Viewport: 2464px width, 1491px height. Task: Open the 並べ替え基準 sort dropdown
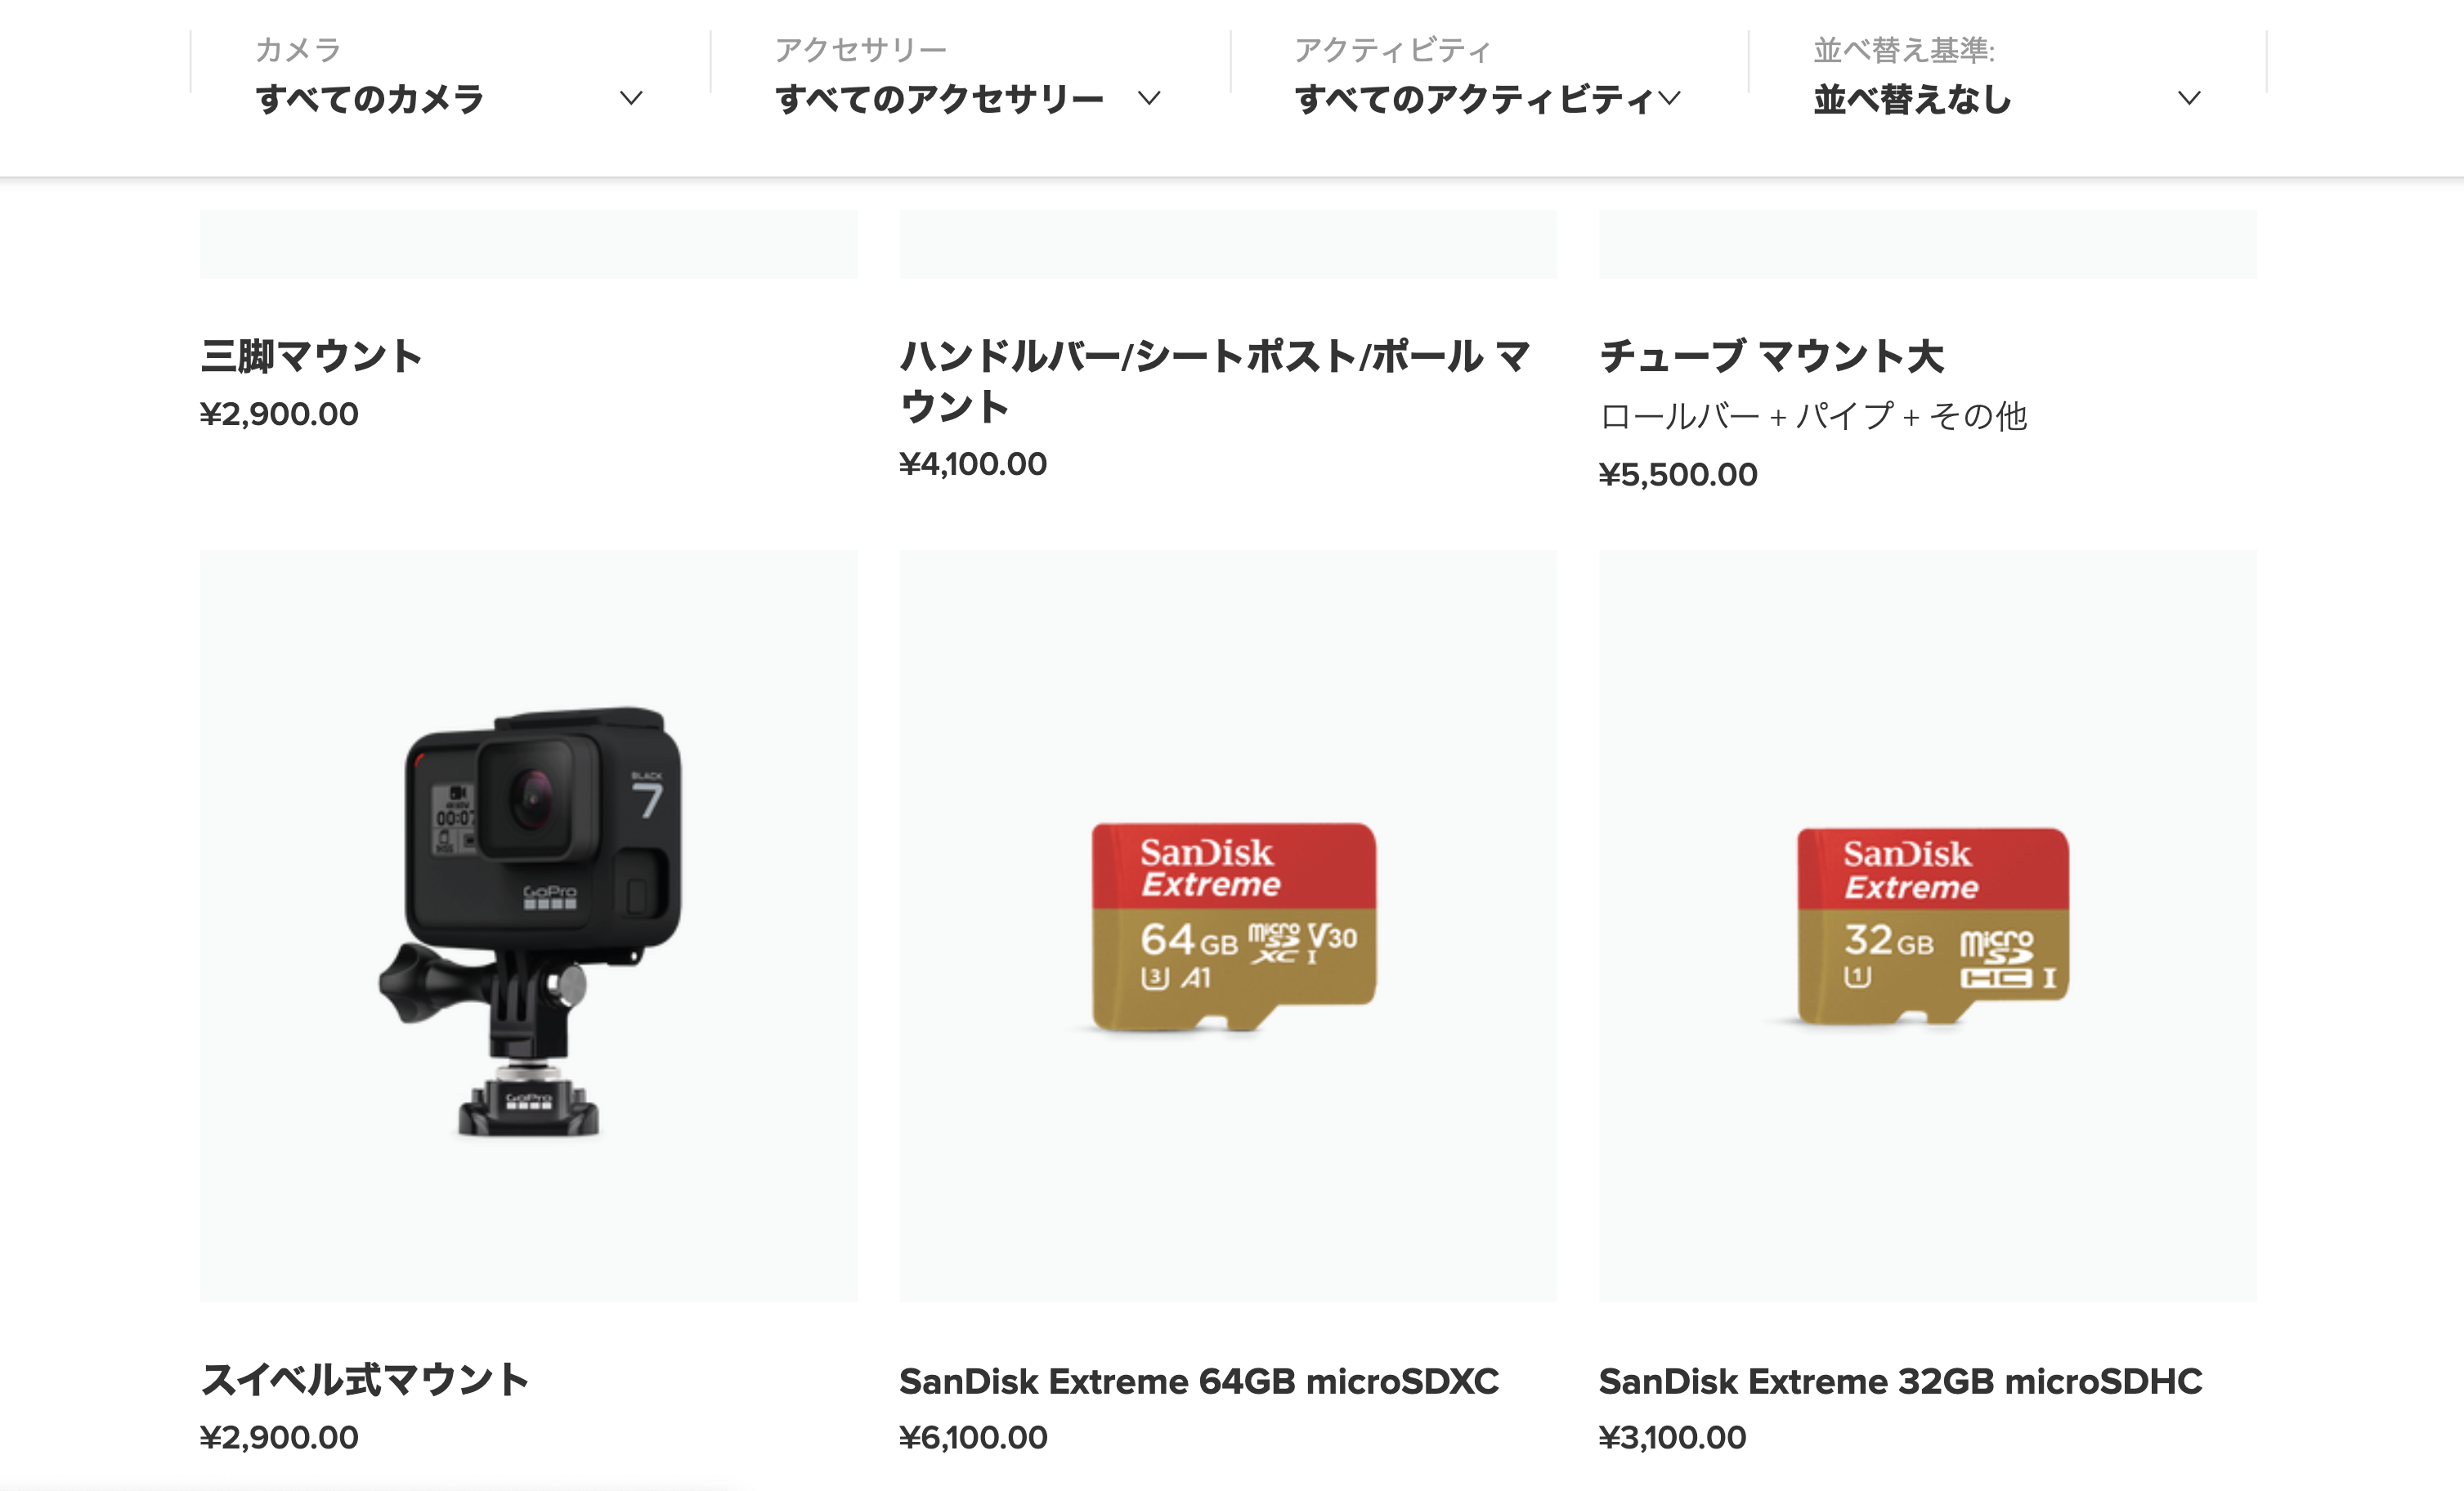tap(2008, 75)
